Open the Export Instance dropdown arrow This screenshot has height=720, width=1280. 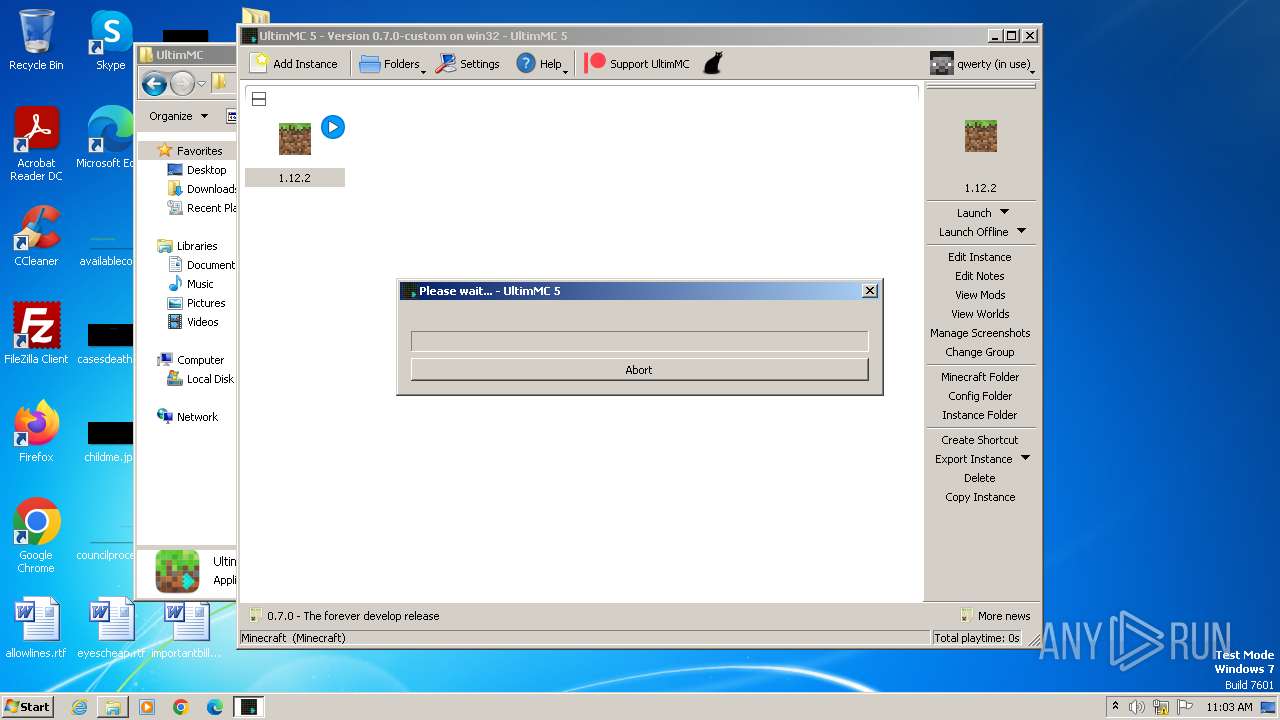click(1025, 458)
